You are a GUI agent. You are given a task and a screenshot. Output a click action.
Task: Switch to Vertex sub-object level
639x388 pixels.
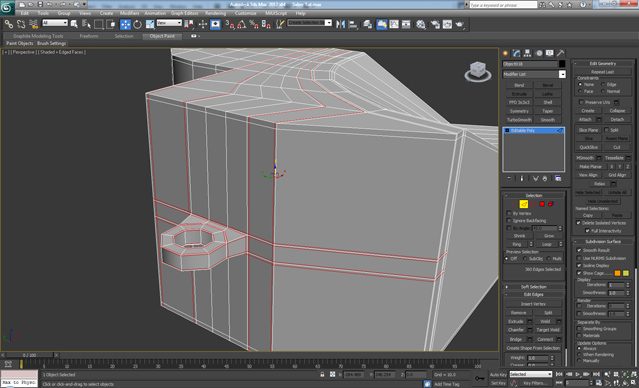pos(515,204)
